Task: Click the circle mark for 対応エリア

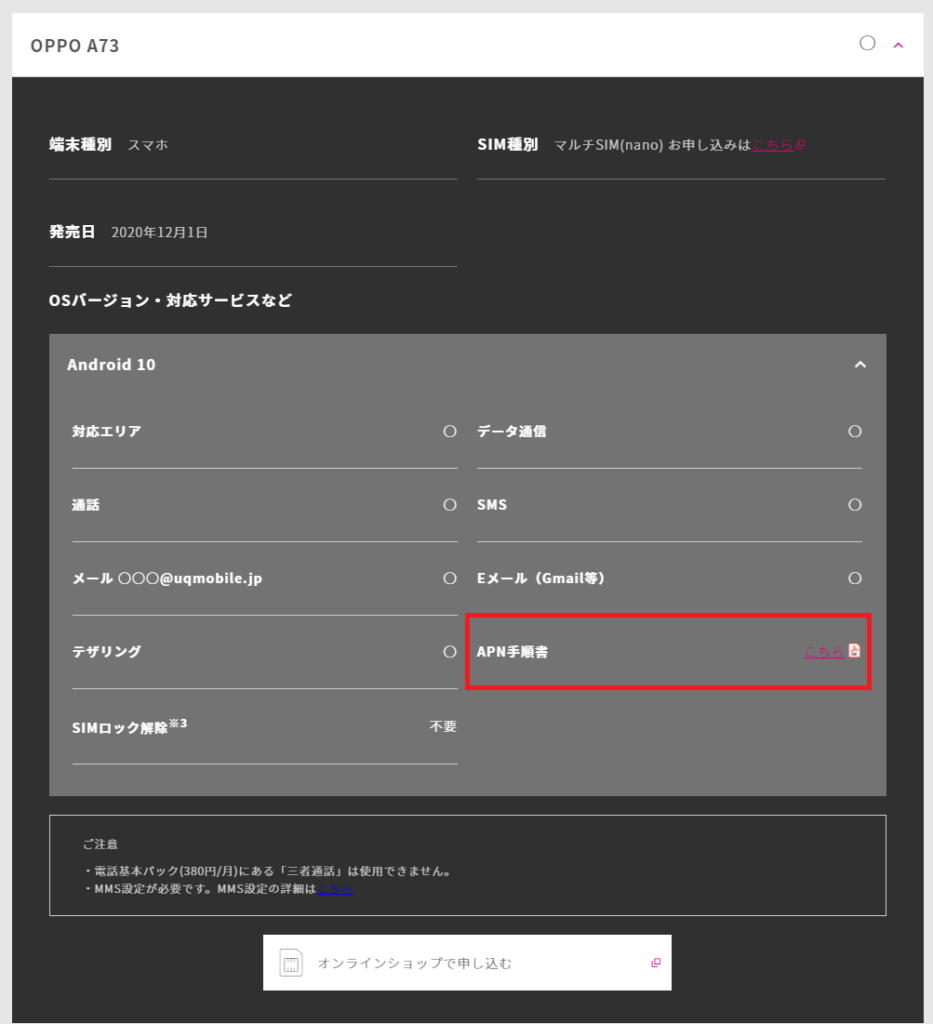Action: [x=450, y=431]
